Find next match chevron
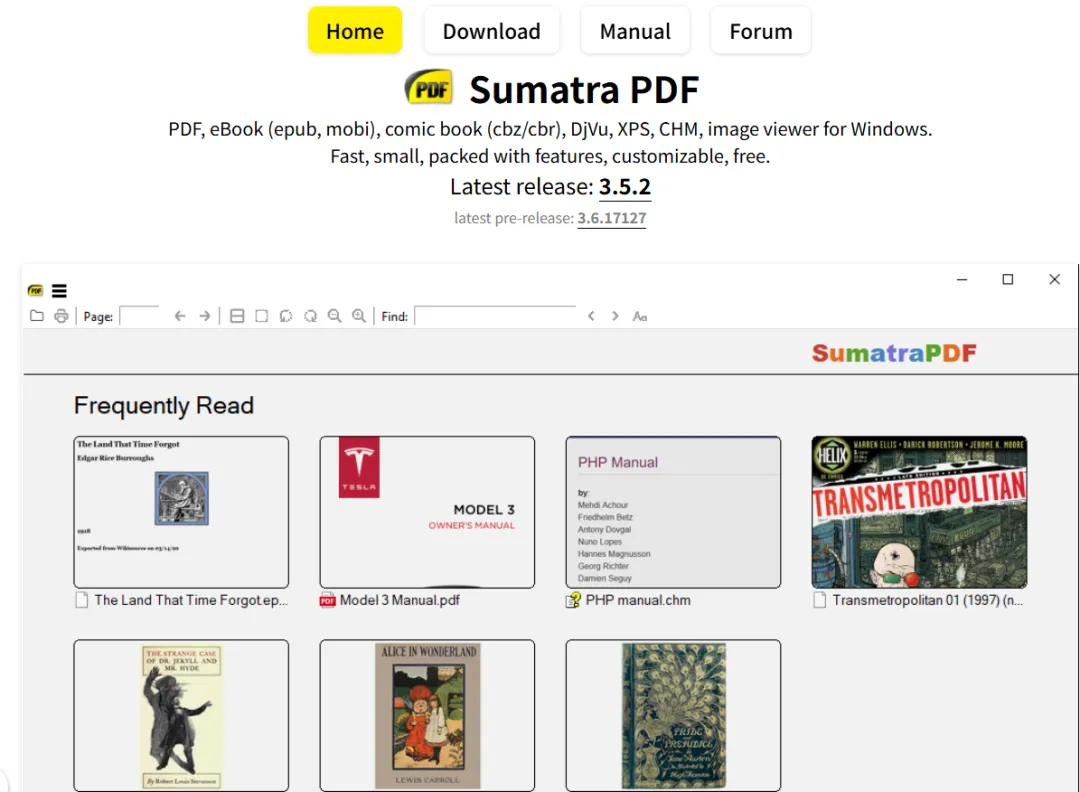Image resolution: width=1080 pixels, height=792 pixels. [615, 316]
